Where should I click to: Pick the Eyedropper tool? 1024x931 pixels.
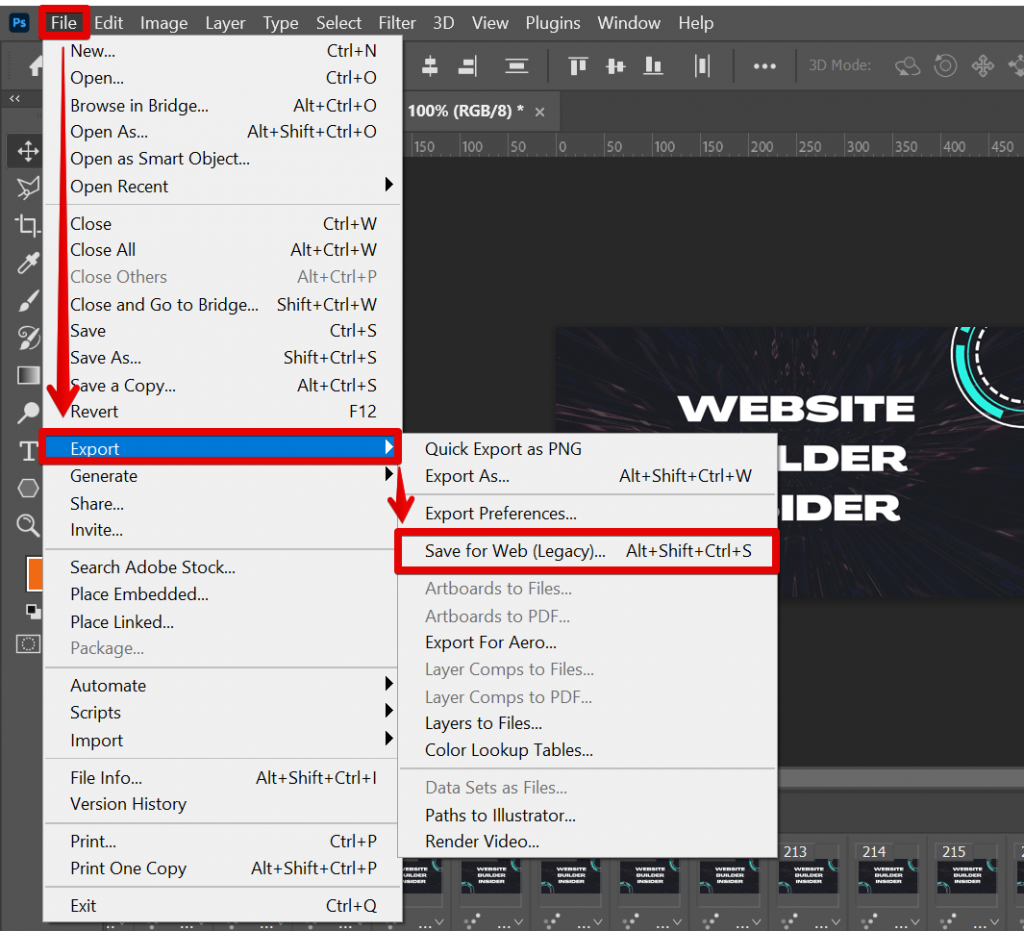coord(27,262)
